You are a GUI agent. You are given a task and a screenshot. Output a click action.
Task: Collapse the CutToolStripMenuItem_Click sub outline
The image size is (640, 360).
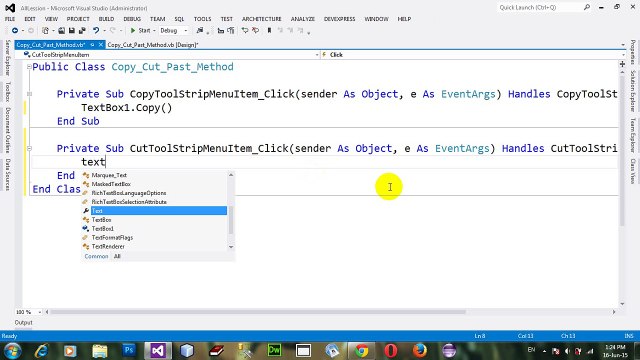[x=29, y=148]
